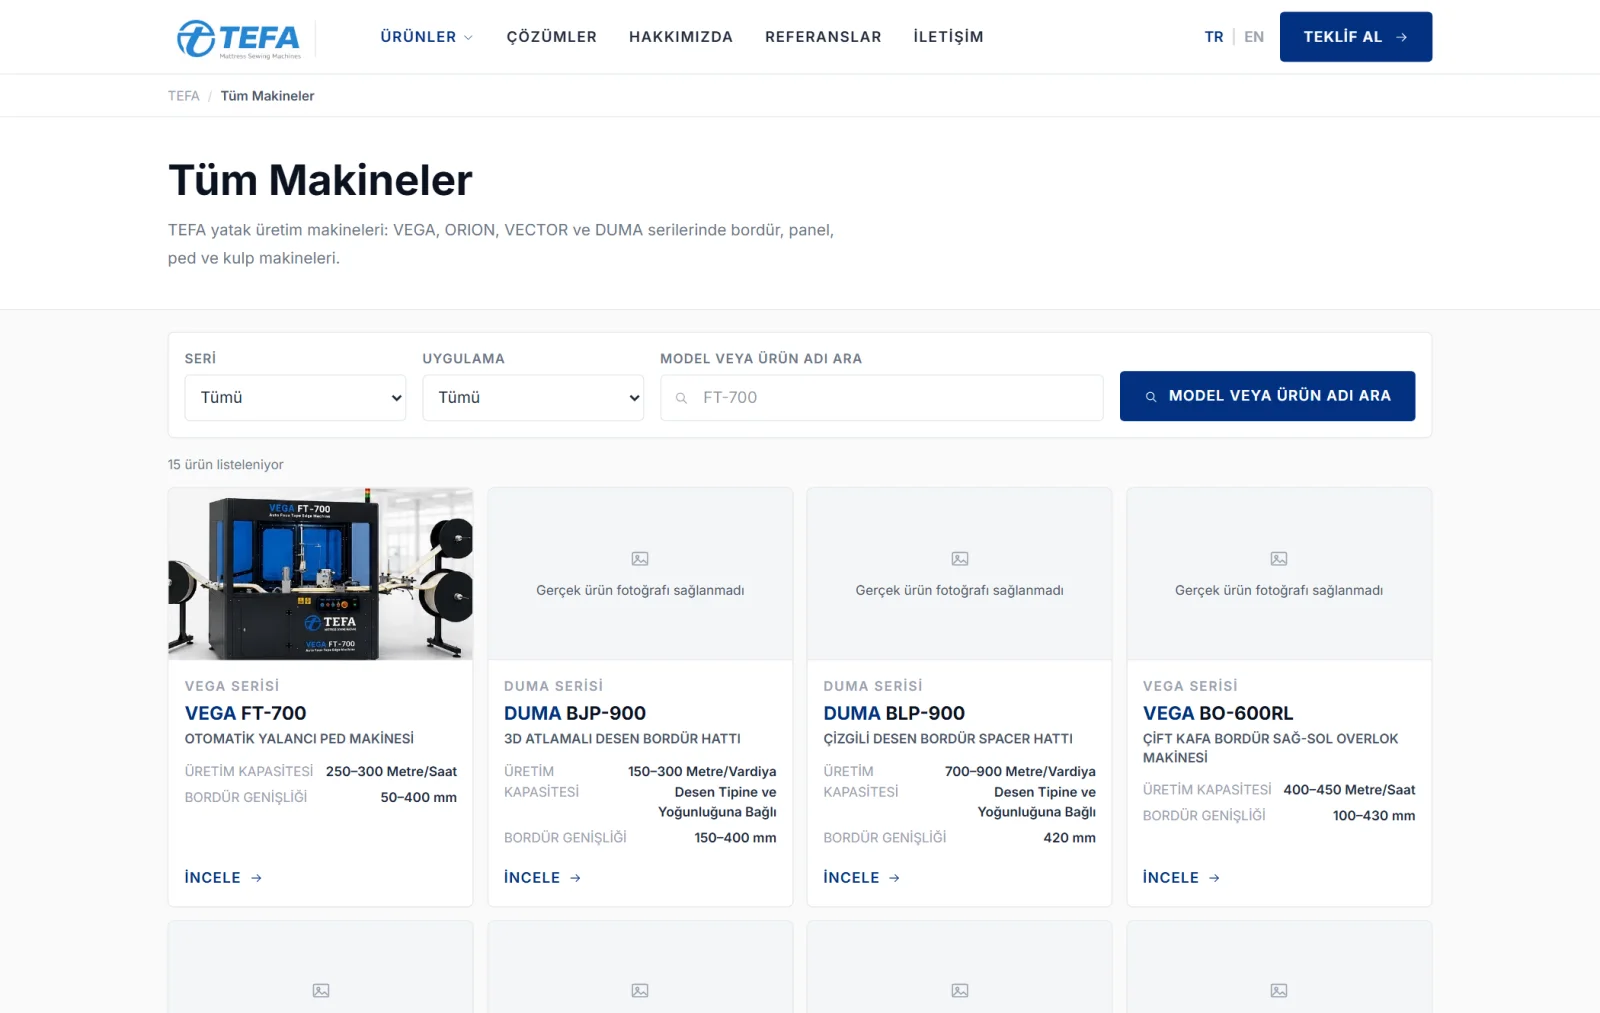
Task: Open the VEGA FT-700 product title
Action: (x=246, y=713)
